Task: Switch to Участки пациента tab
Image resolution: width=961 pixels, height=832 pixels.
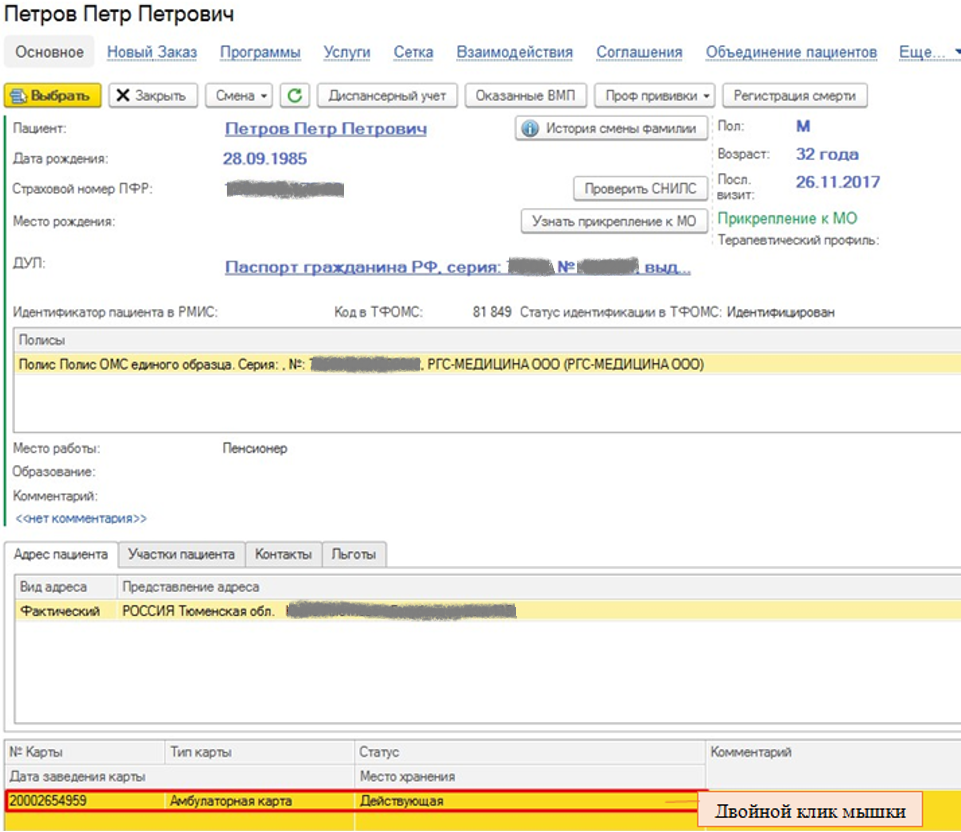Action: click(181, 554)
